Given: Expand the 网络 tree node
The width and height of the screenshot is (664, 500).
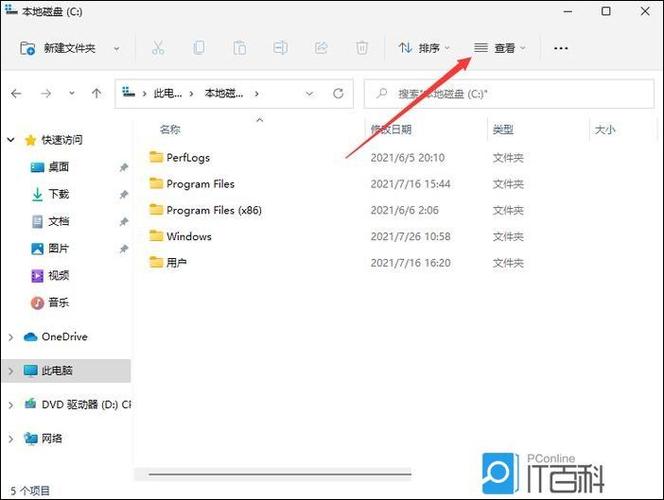Looking at the screenshot, I should click(11, 439).
